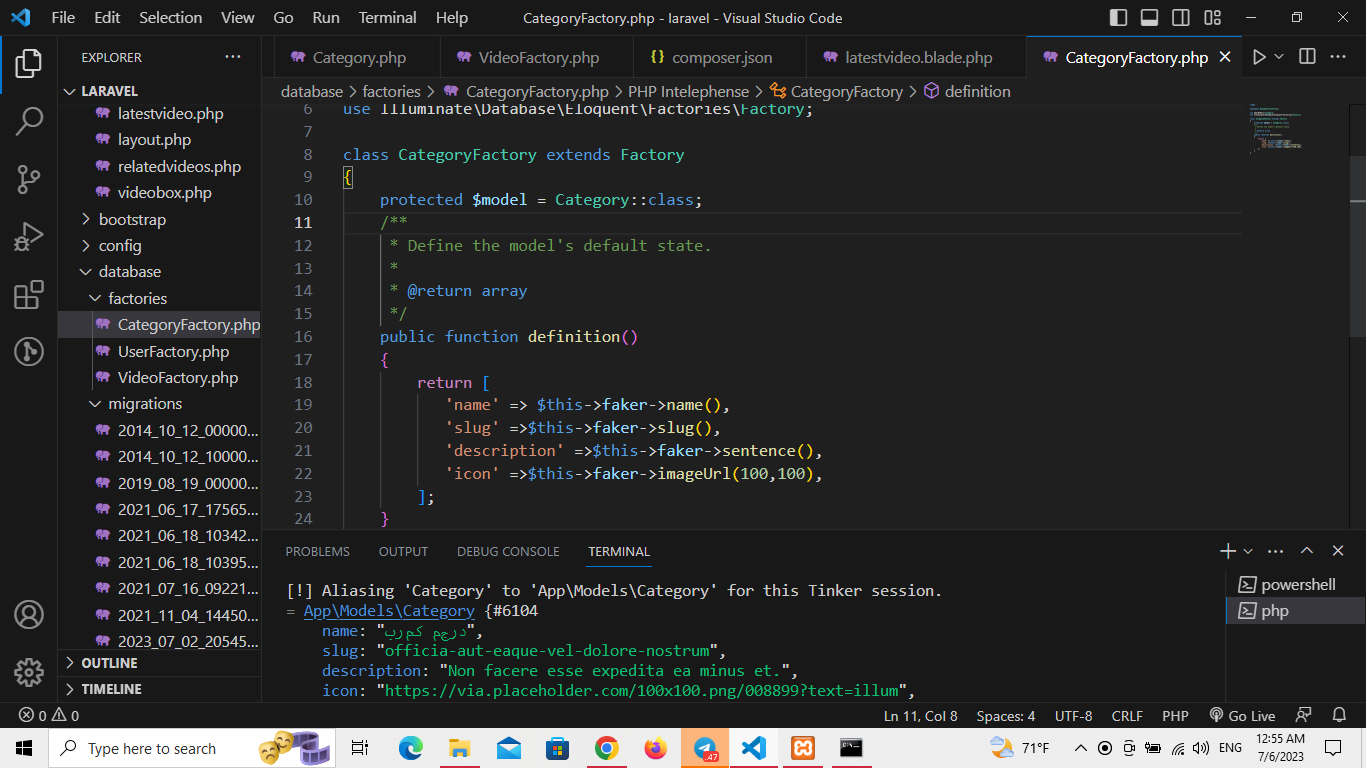Viewport: 1366px width, 768px height.
Task: Expand the bootstrap folder
Action: coord(160,219)
